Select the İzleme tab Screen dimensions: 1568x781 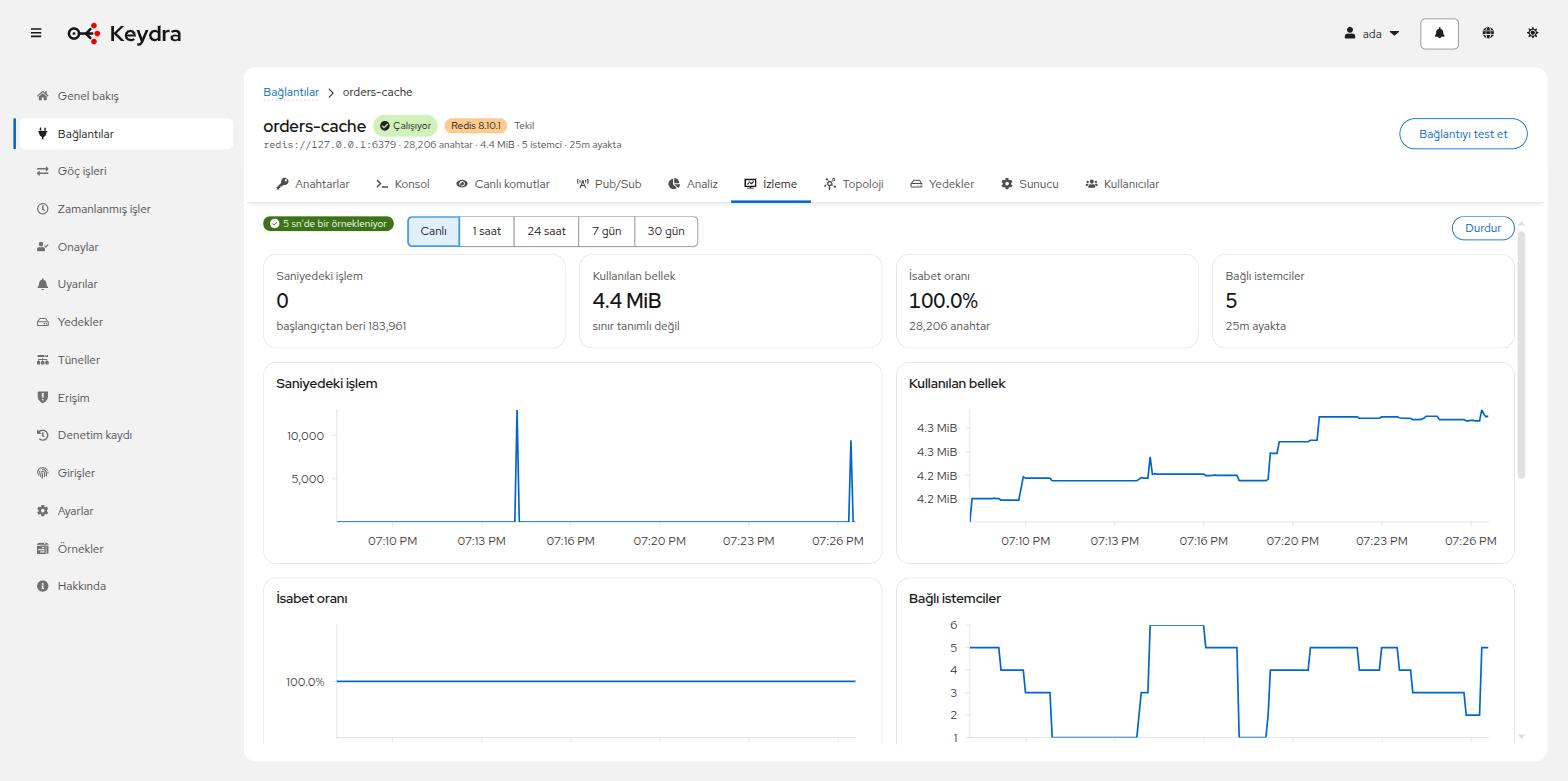coord(771,184)
